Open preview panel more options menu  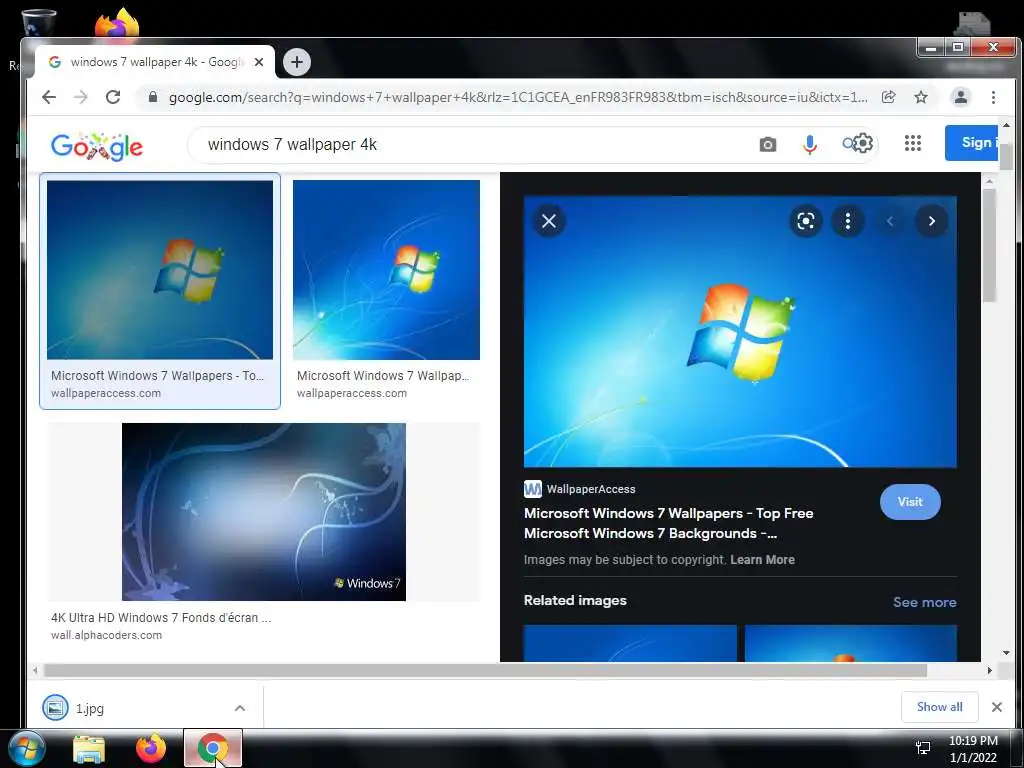click(x=848, y=221)
